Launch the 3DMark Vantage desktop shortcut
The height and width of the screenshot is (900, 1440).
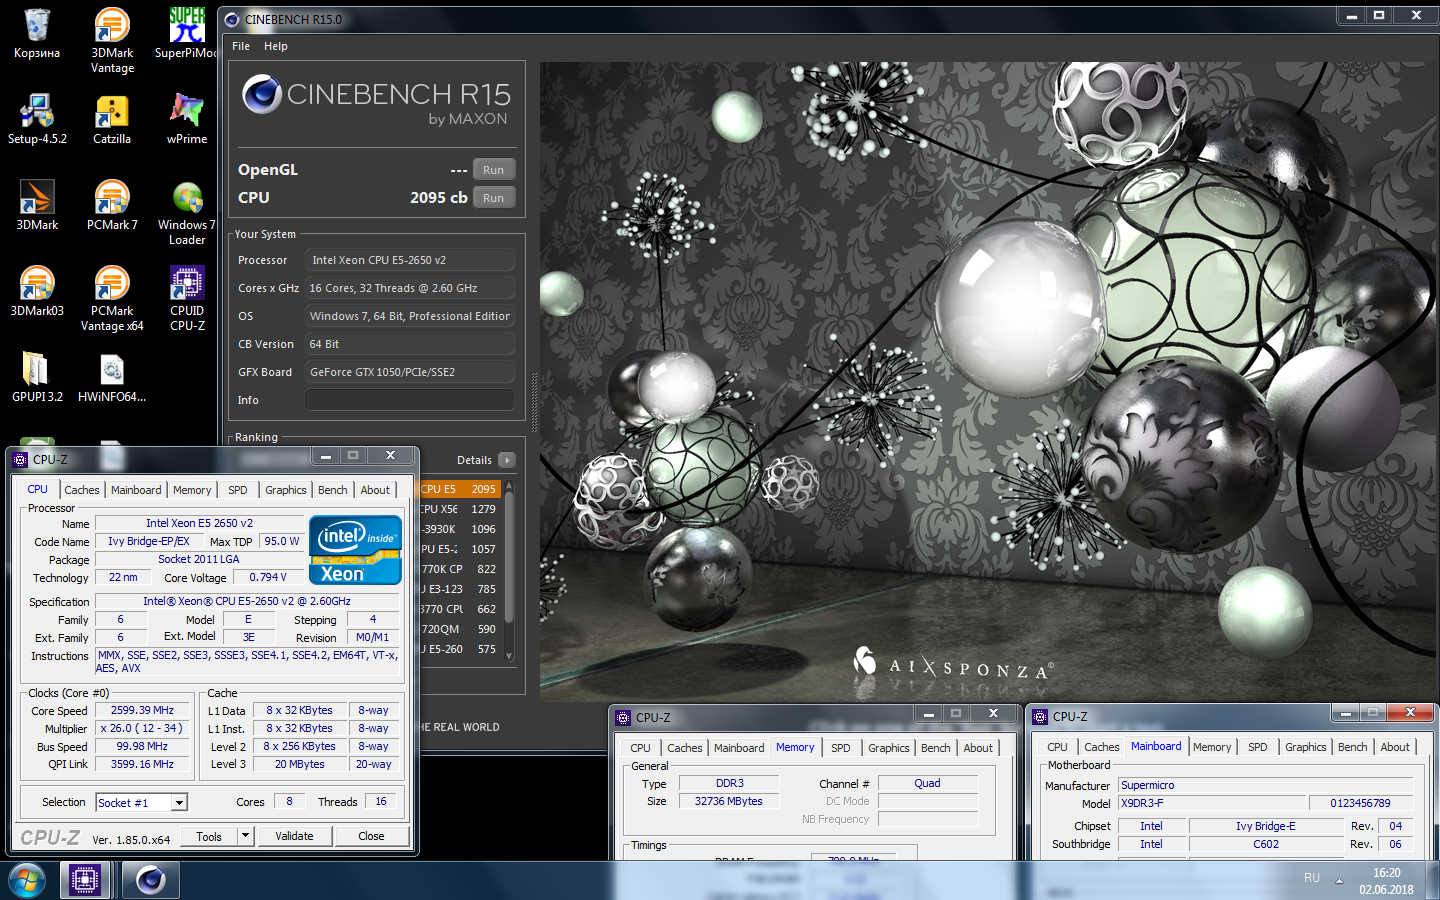tap(112, 41)
